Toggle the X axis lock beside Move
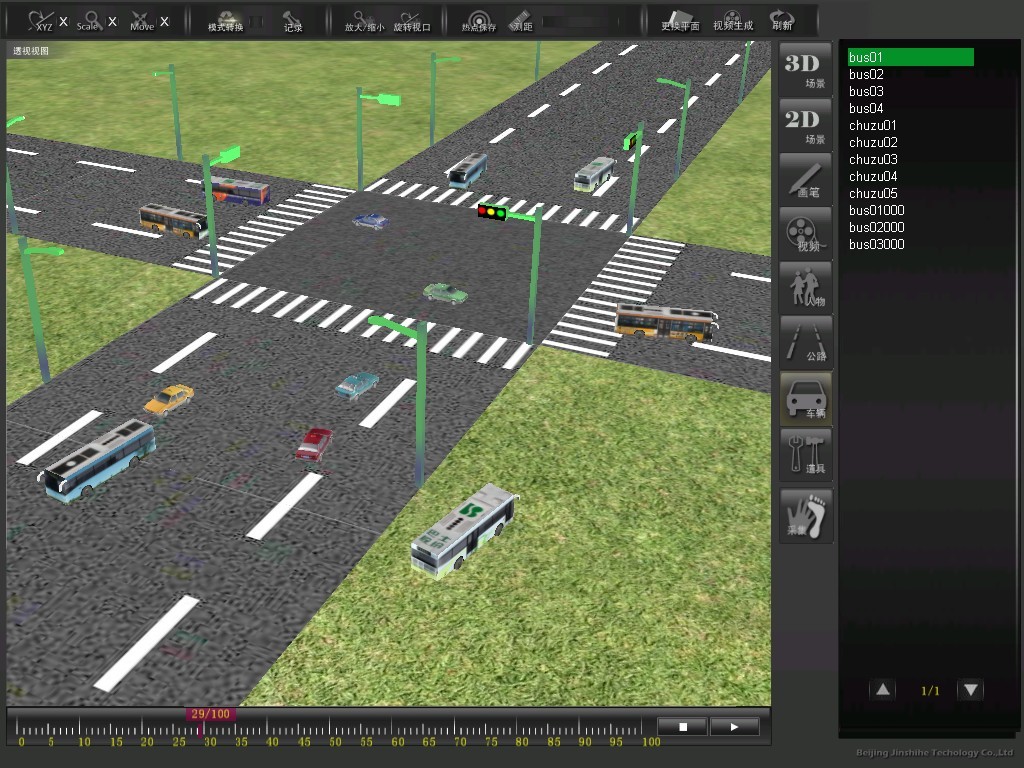1024x768 pixels. point(165,22)
